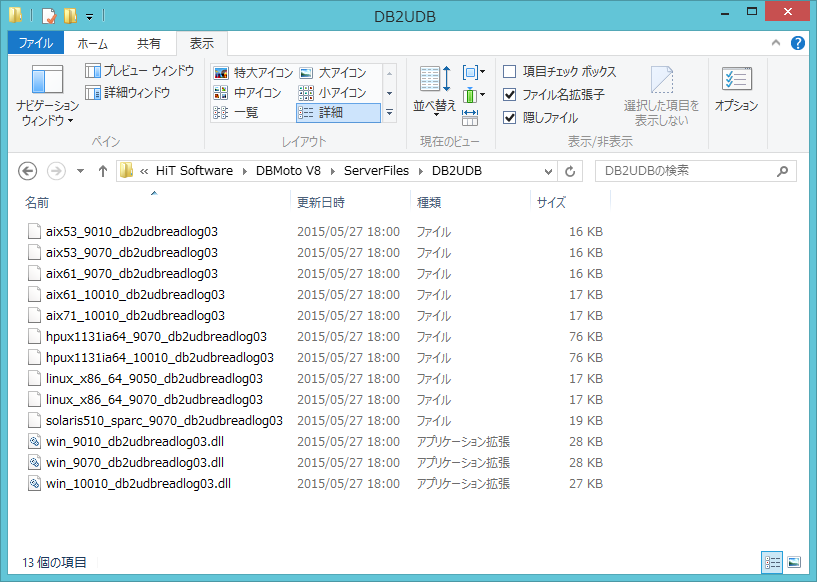Open folder オプション
817x582 pixels.
pyautogui.click(x=736, y=90)
